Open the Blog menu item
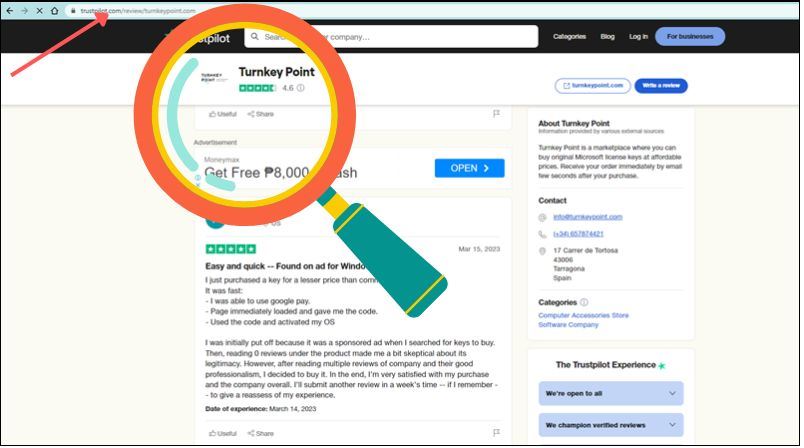804x448 pixels. [x=607, y=36]
